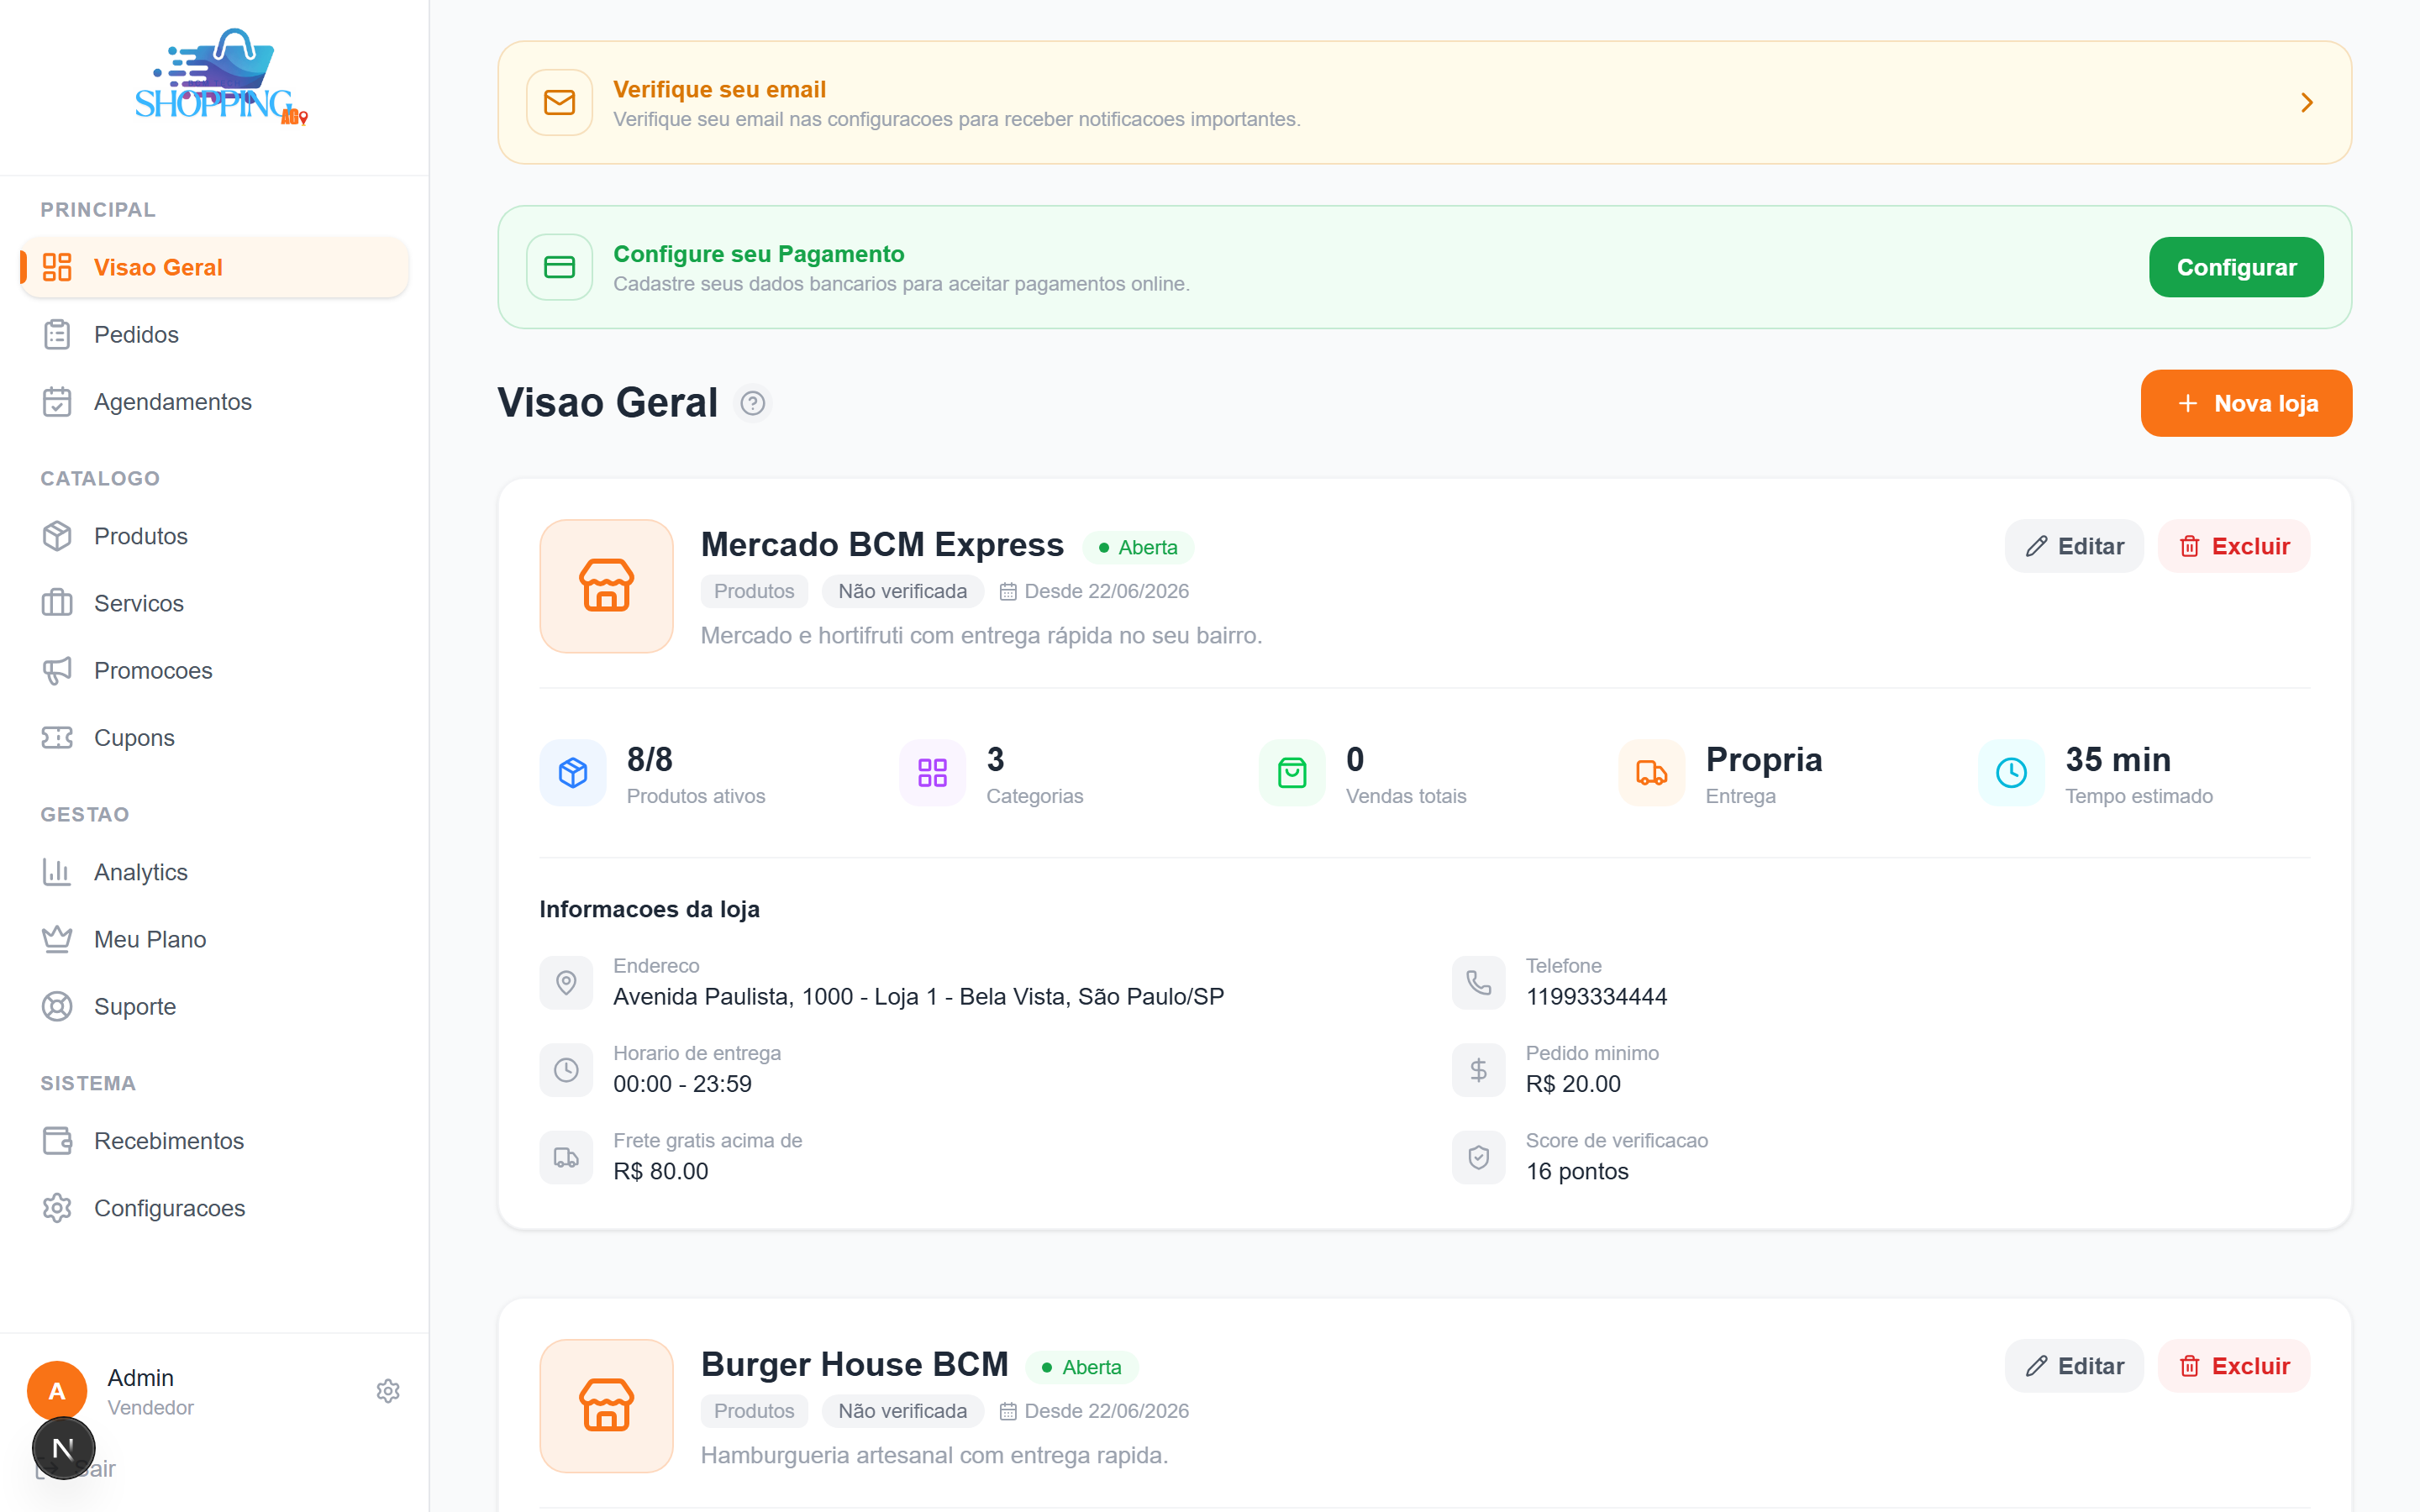Select Visao Geral in the sidebar

click(215, 267)
